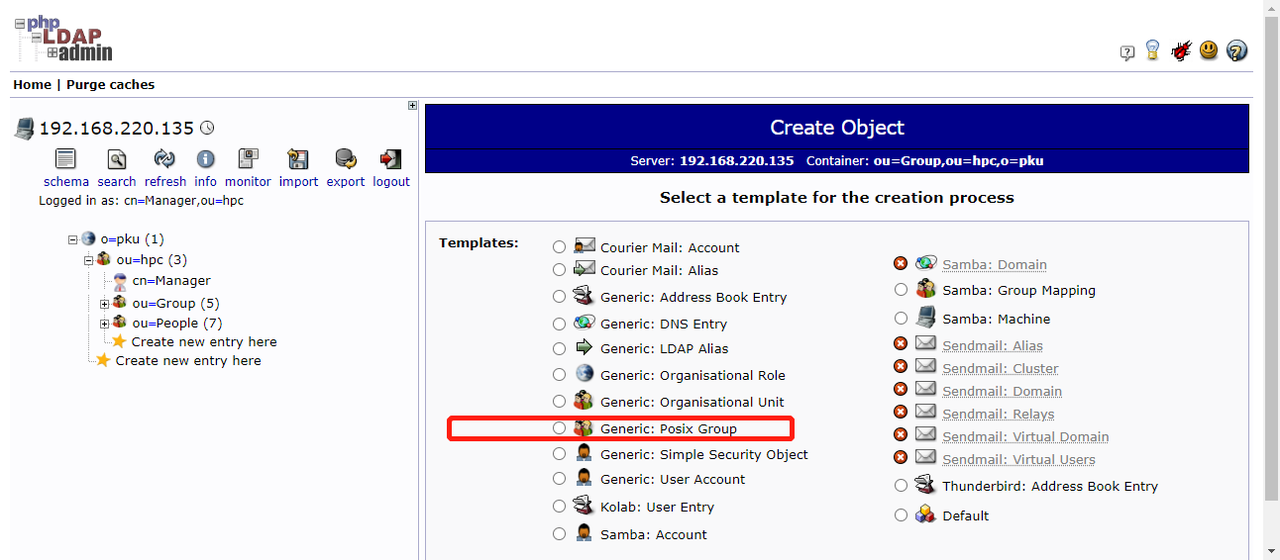The height and width of the screenshot is (560, 1280).
Task: Select Samba: Machine radio button
Action: (x=901, y=318)
